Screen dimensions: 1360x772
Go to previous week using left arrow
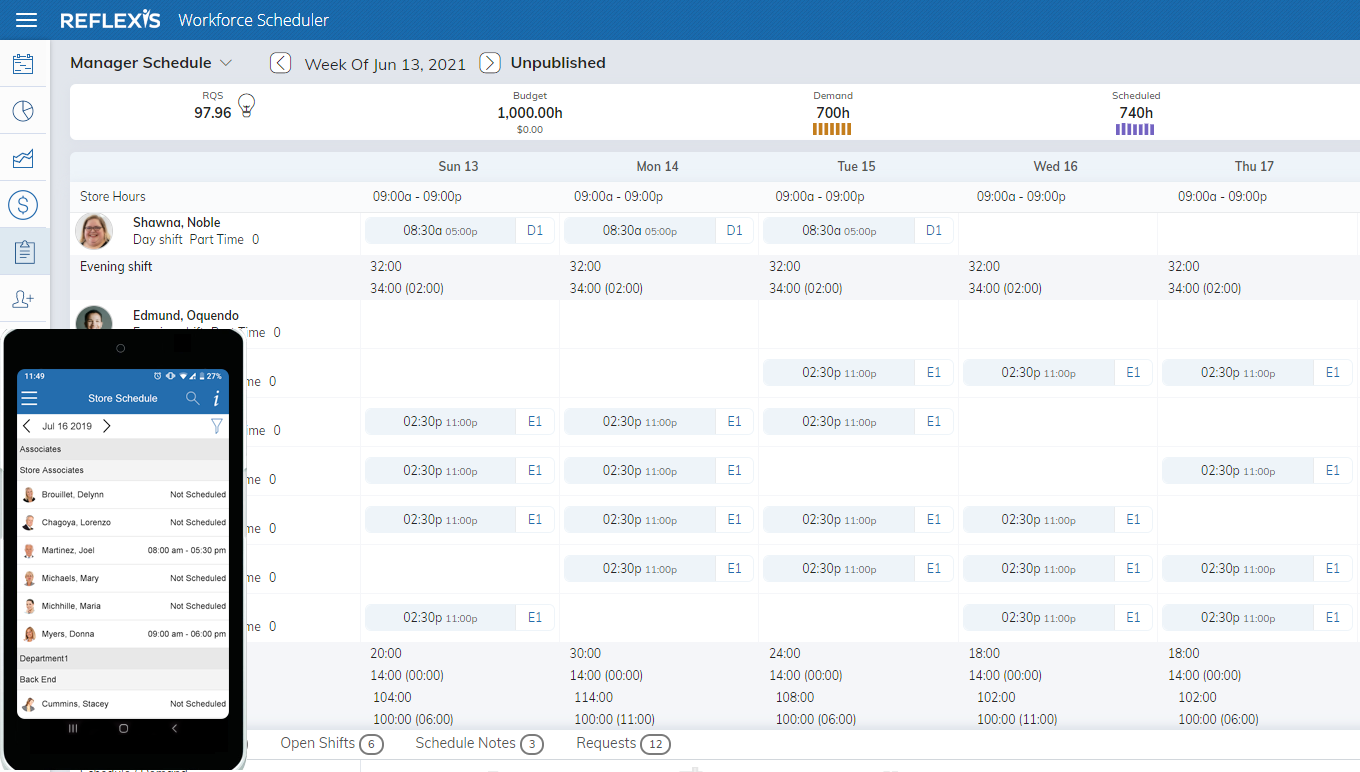(x=281, y=63)
